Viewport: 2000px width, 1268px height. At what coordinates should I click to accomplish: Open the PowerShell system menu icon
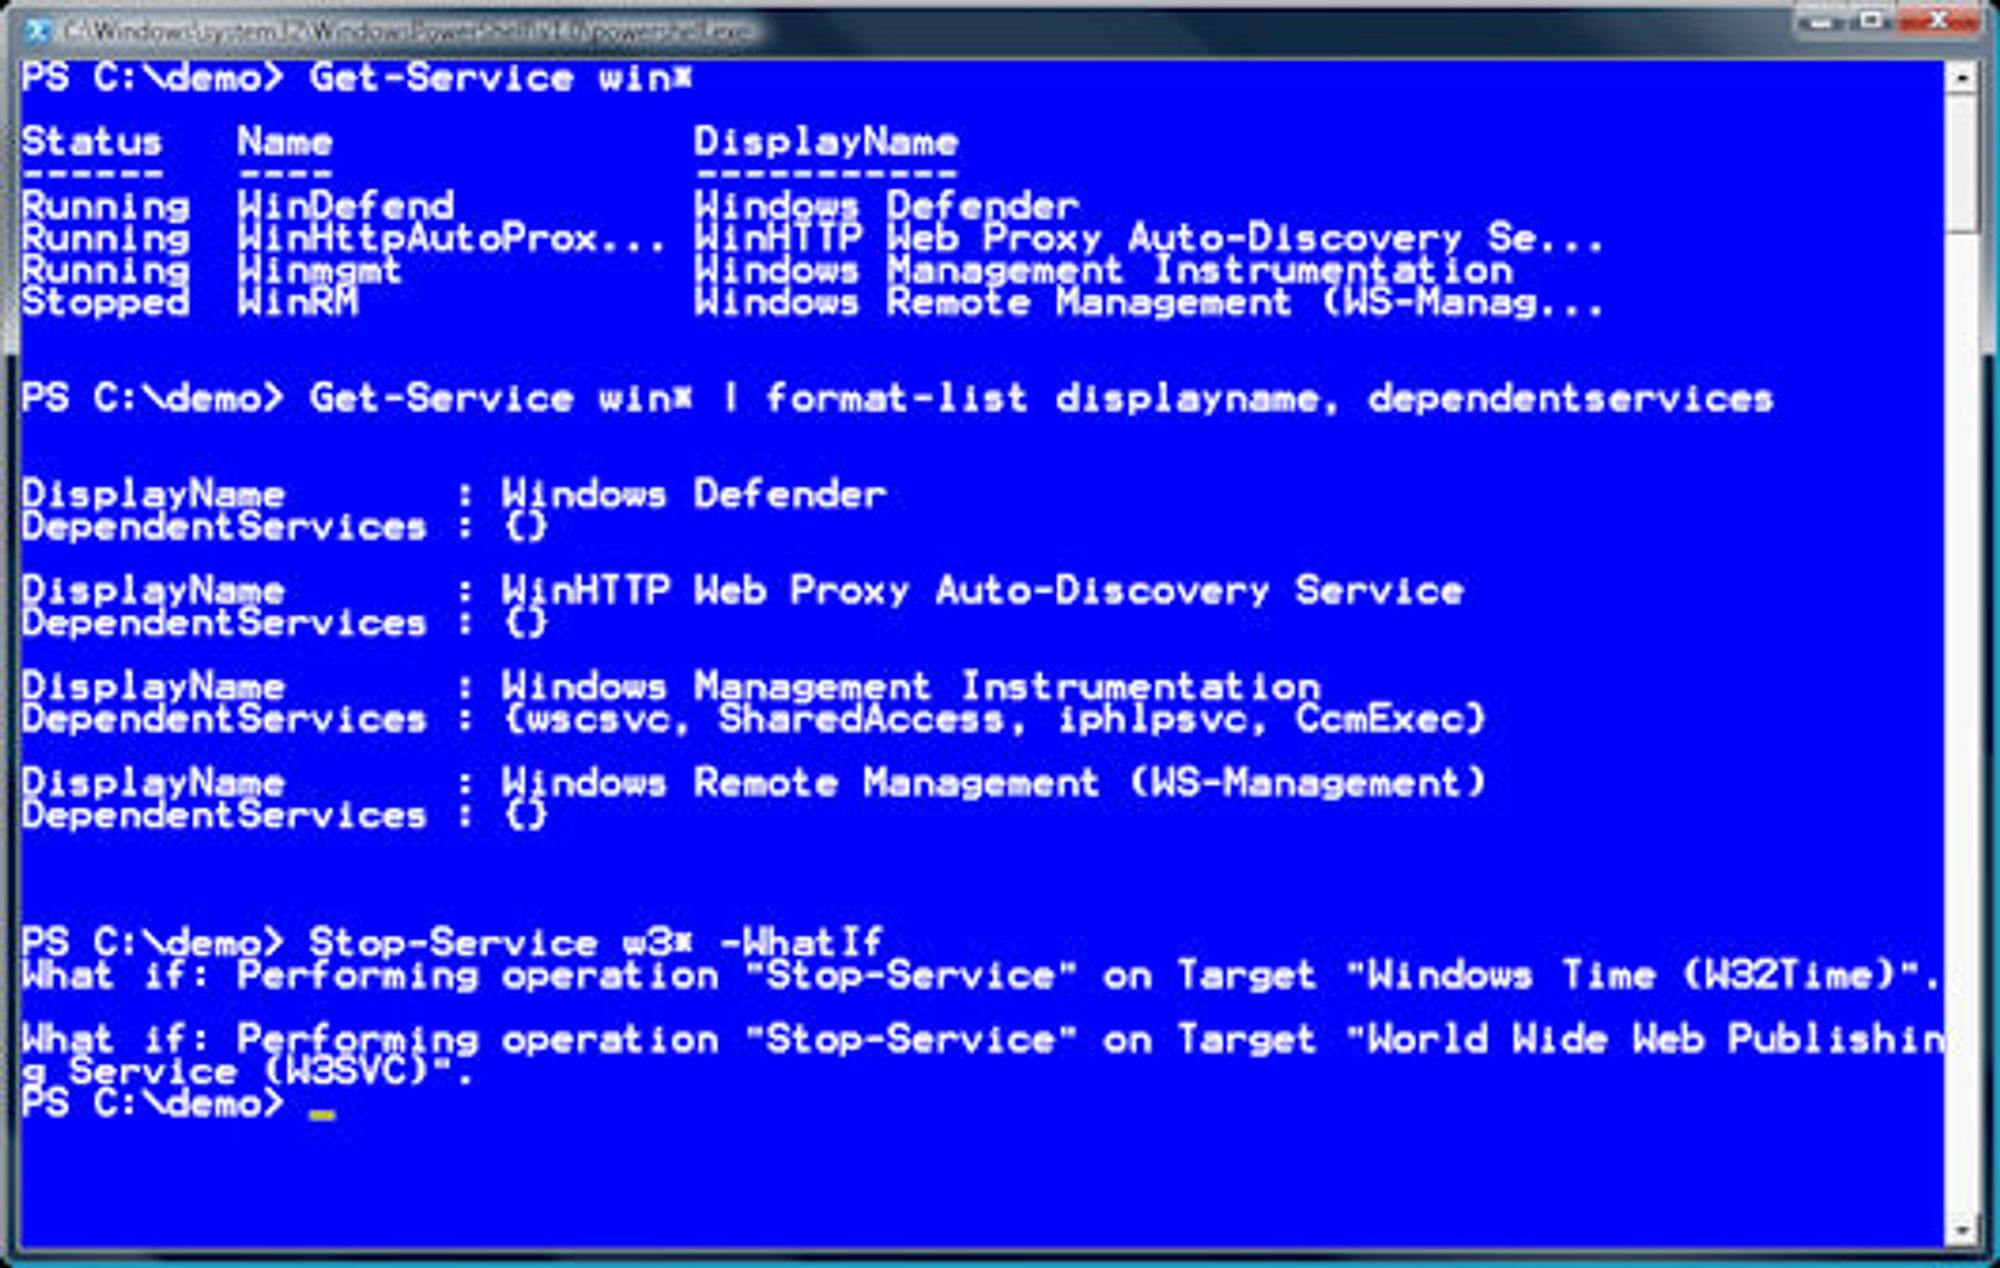click(x=38, y=31)
